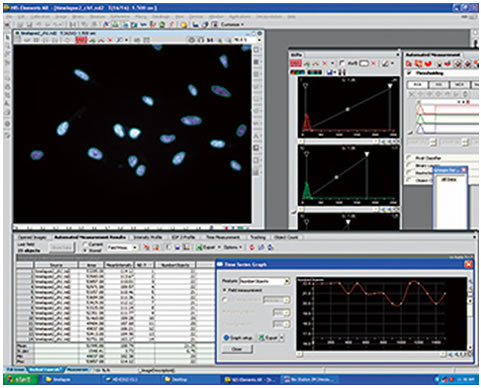Select the Stored radio button
The width and height of the screenshot is (481, 388).
pyautogui.click(x=85, y=250)
